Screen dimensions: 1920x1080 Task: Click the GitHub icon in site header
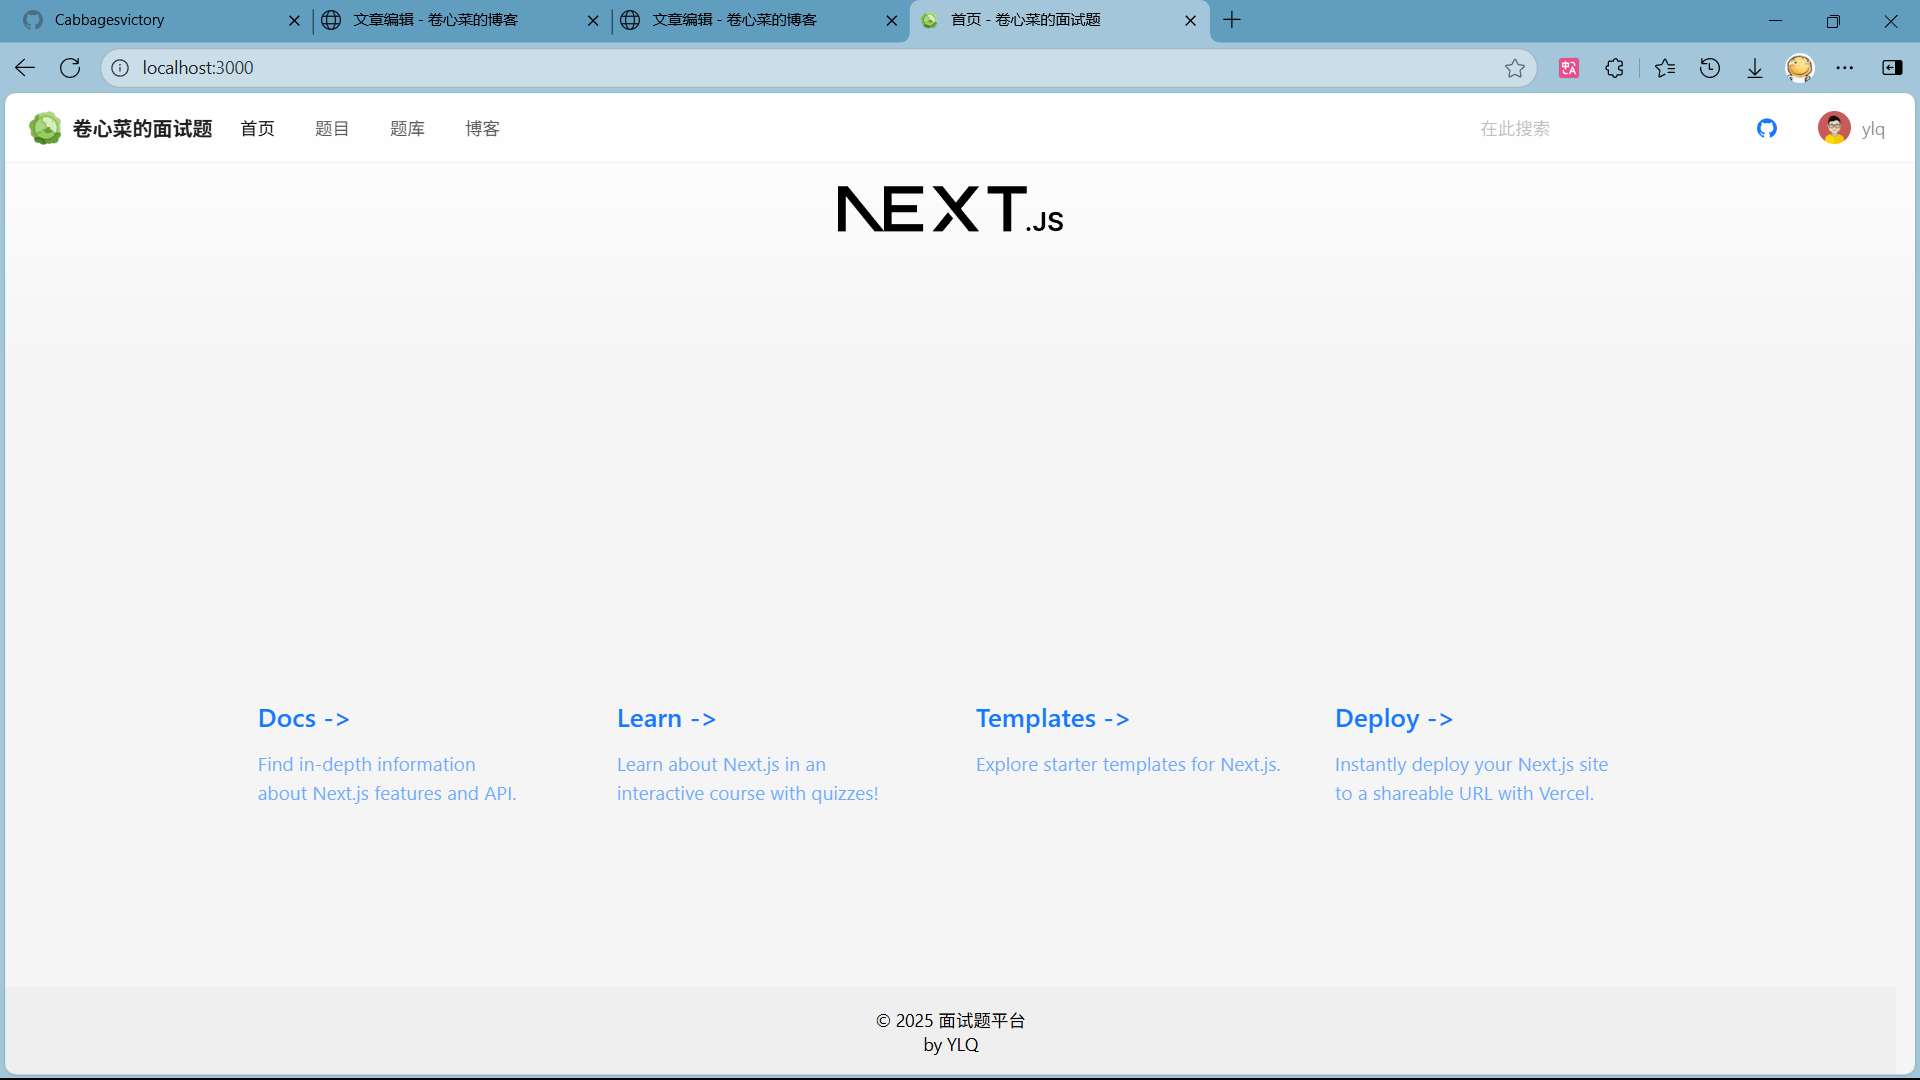(x=1767, y=128)
